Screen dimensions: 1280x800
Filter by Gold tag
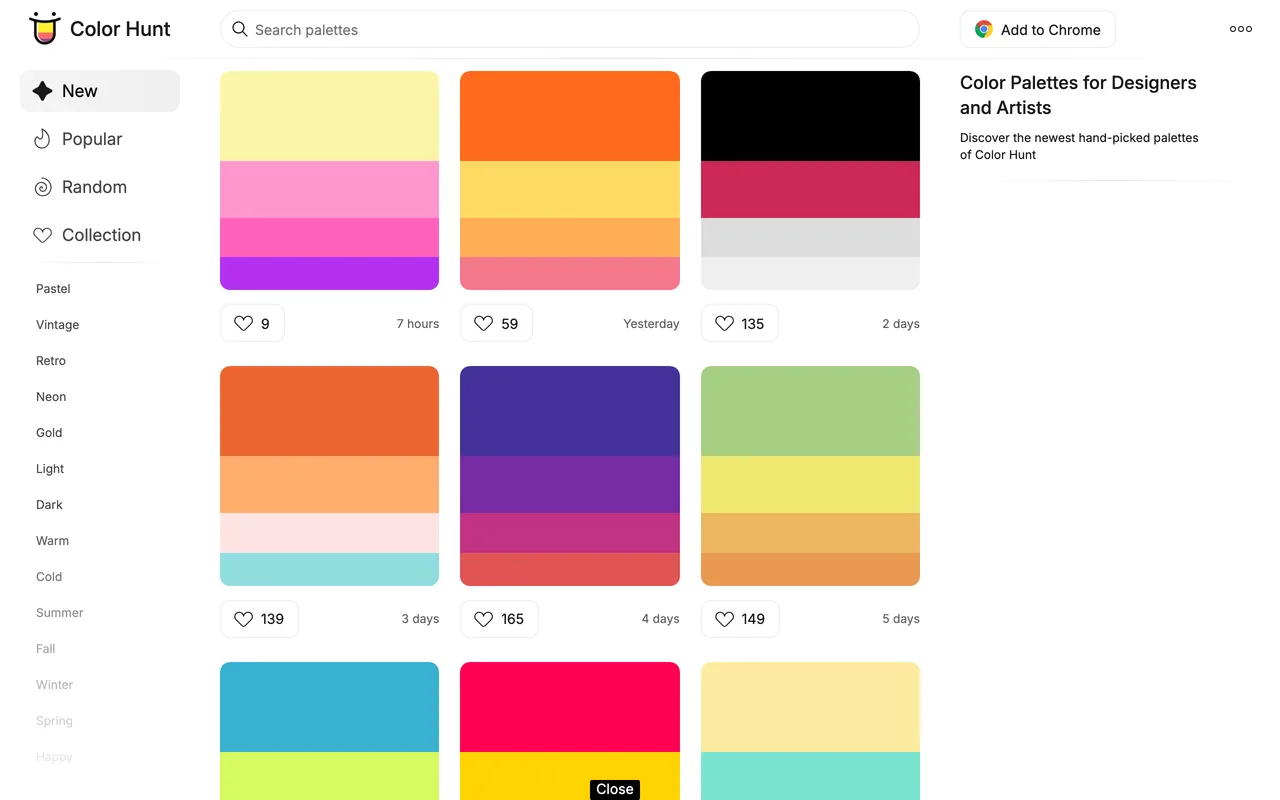coord(49,432)
